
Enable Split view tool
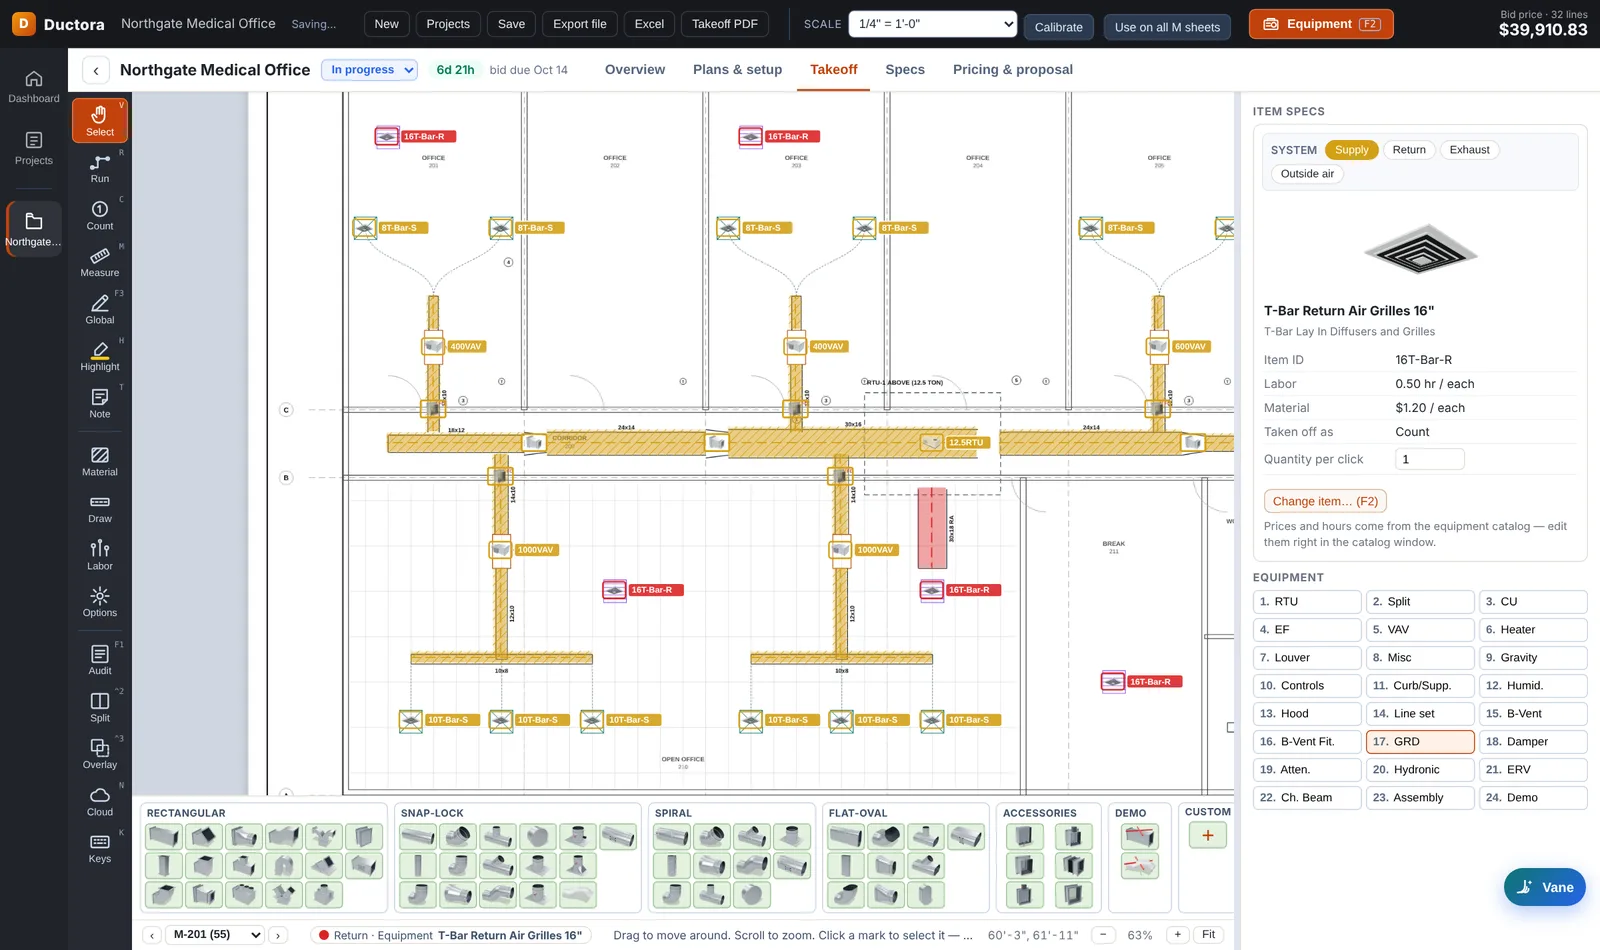point(100,707)
